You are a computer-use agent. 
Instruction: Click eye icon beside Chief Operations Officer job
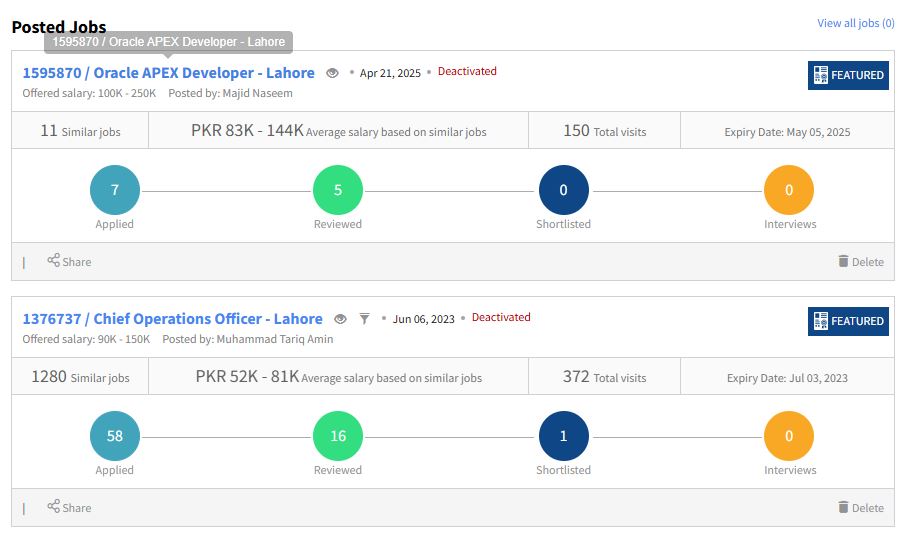(340, 319)
